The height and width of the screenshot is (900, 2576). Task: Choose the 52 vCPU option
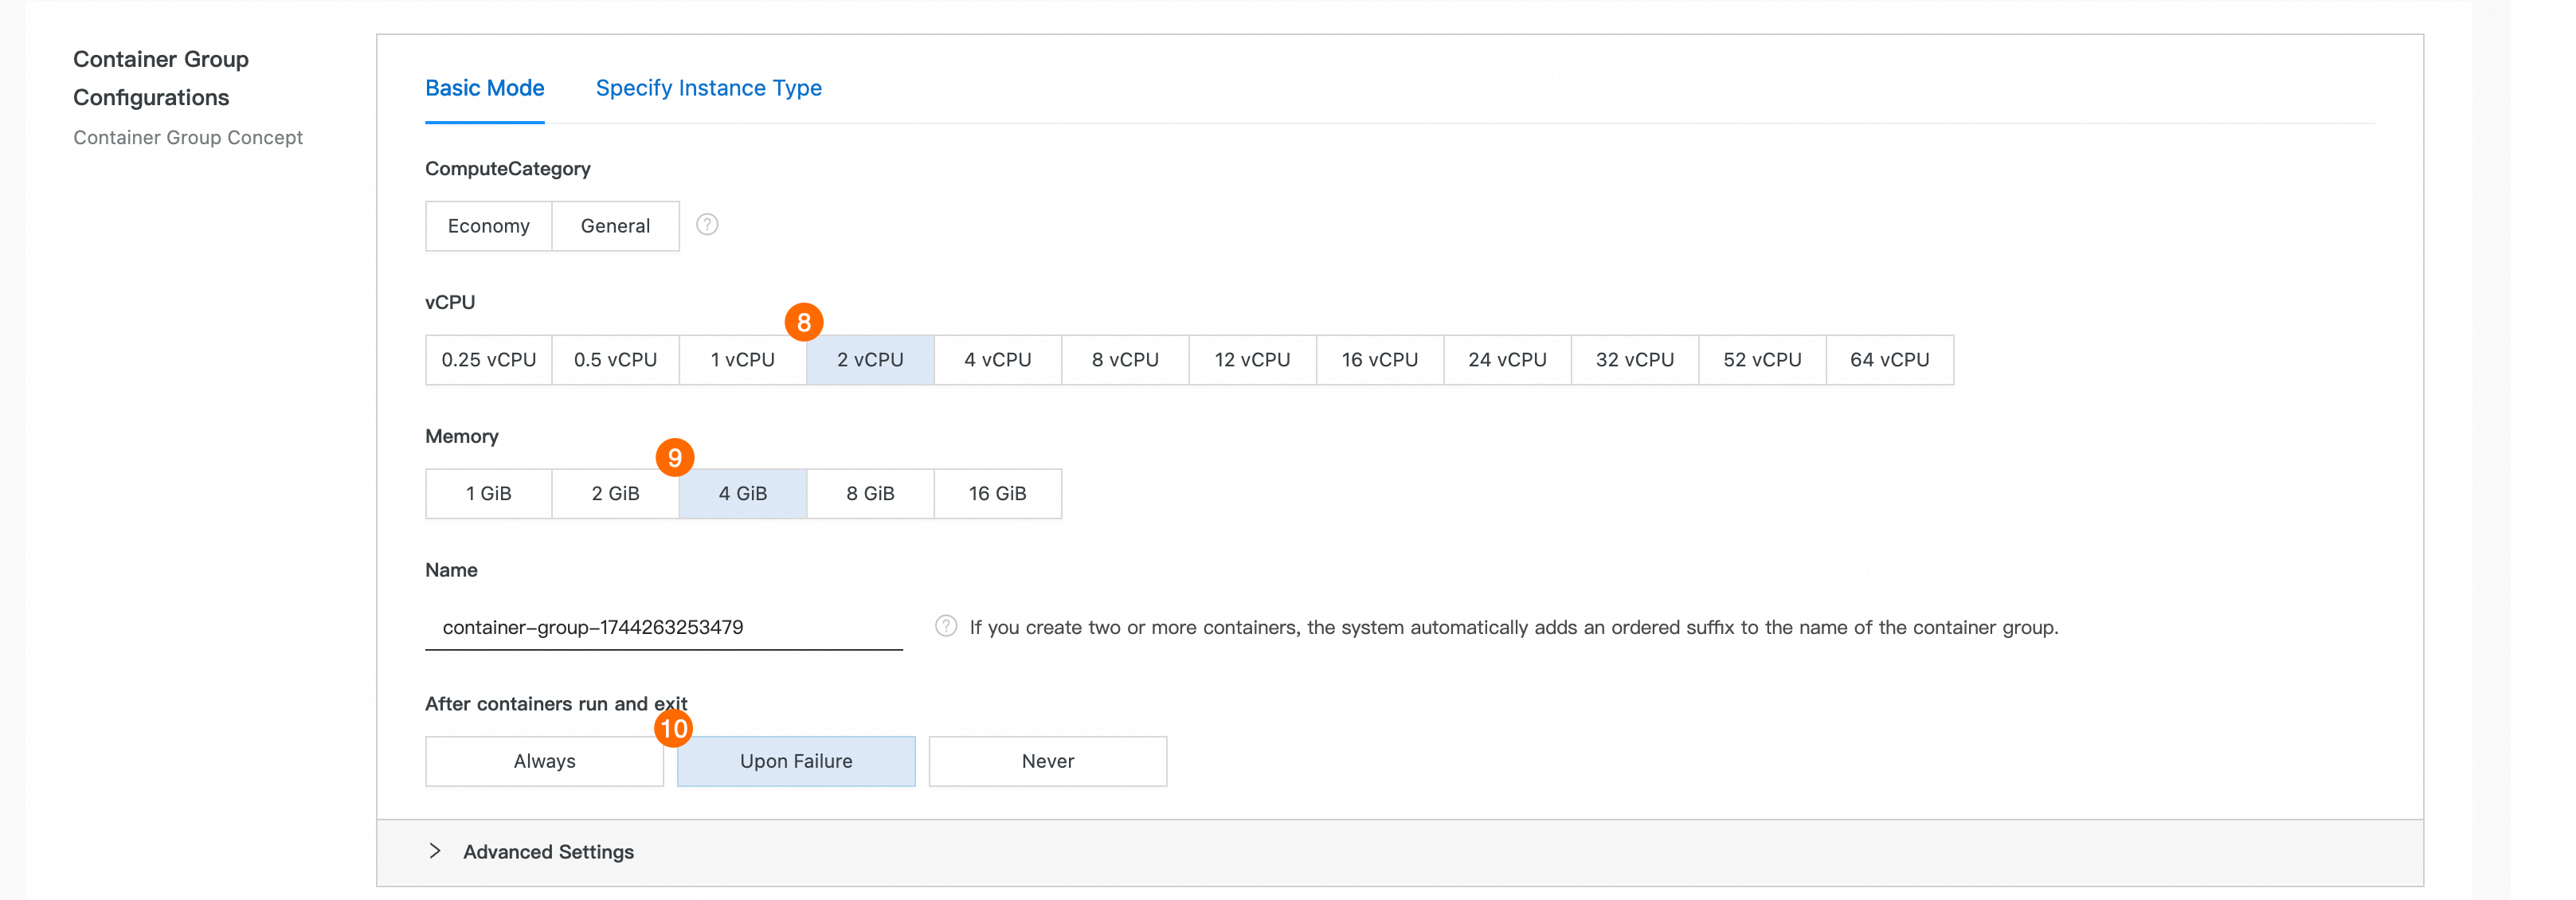1762,360
